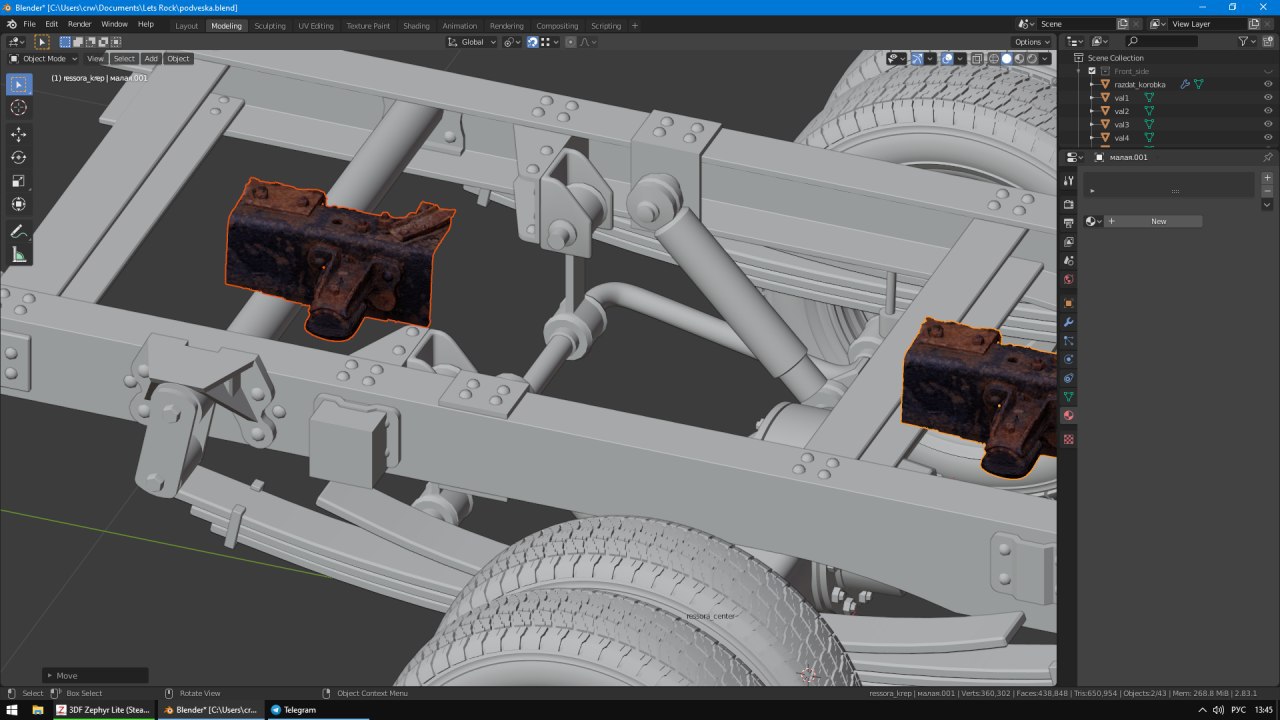Open the Object Constraints properties tab
The width and height of the screenshot is (1280, 720).
point(1068,378)
